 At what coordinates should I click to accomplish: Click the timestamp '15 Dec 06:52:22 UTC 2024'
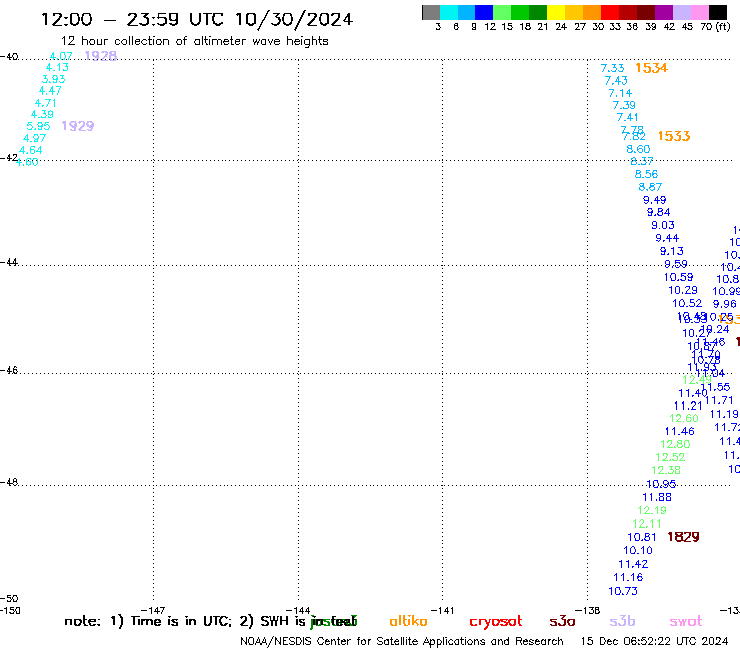[655, 642]
